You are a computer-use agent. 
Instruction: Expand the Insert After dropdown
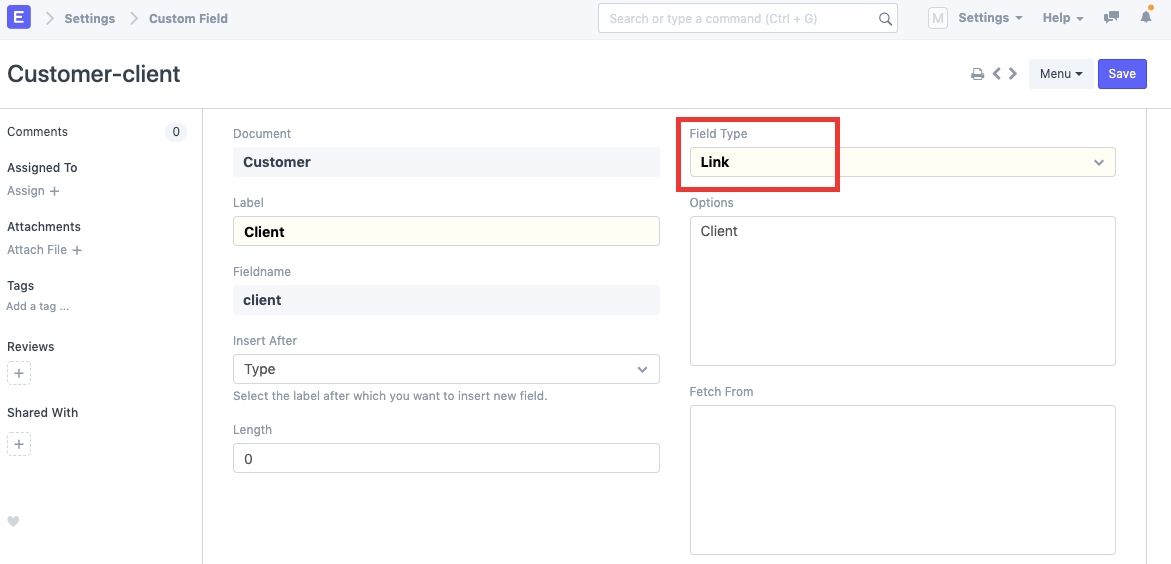tap(446, 369)
